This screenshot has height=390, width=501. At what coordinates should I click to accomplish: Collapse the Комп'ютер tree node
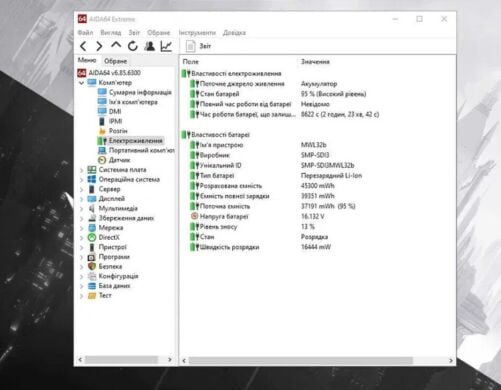(81, 83)
